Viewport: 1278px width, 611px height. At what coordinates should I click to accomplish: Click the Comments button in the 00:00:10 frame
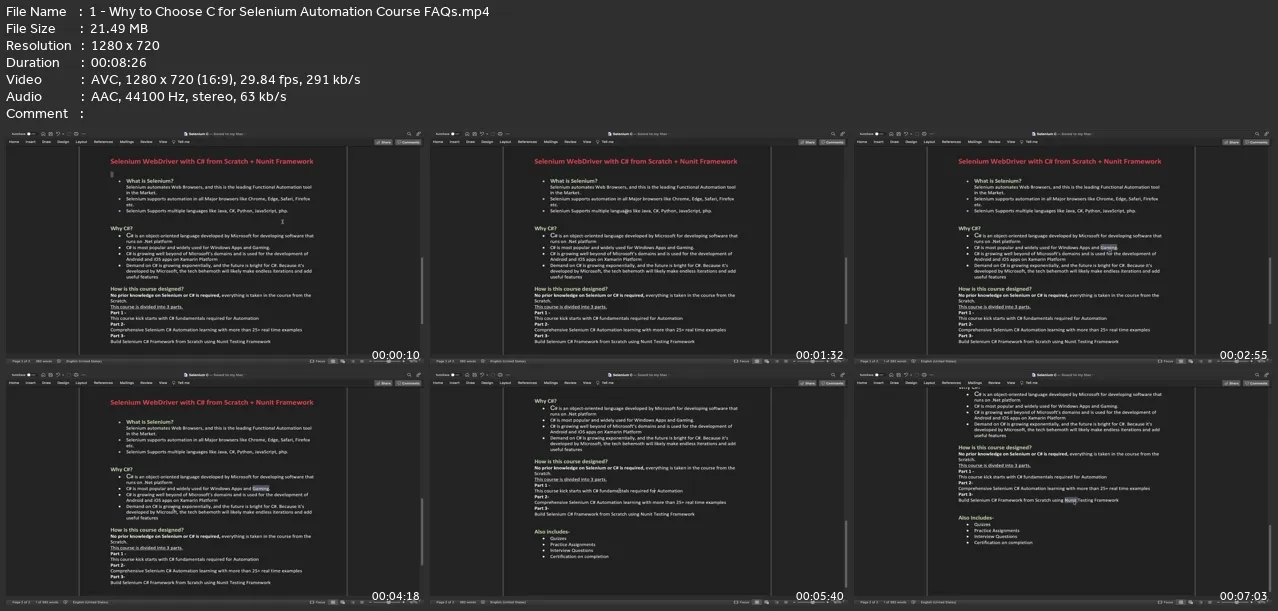point(407,142)
